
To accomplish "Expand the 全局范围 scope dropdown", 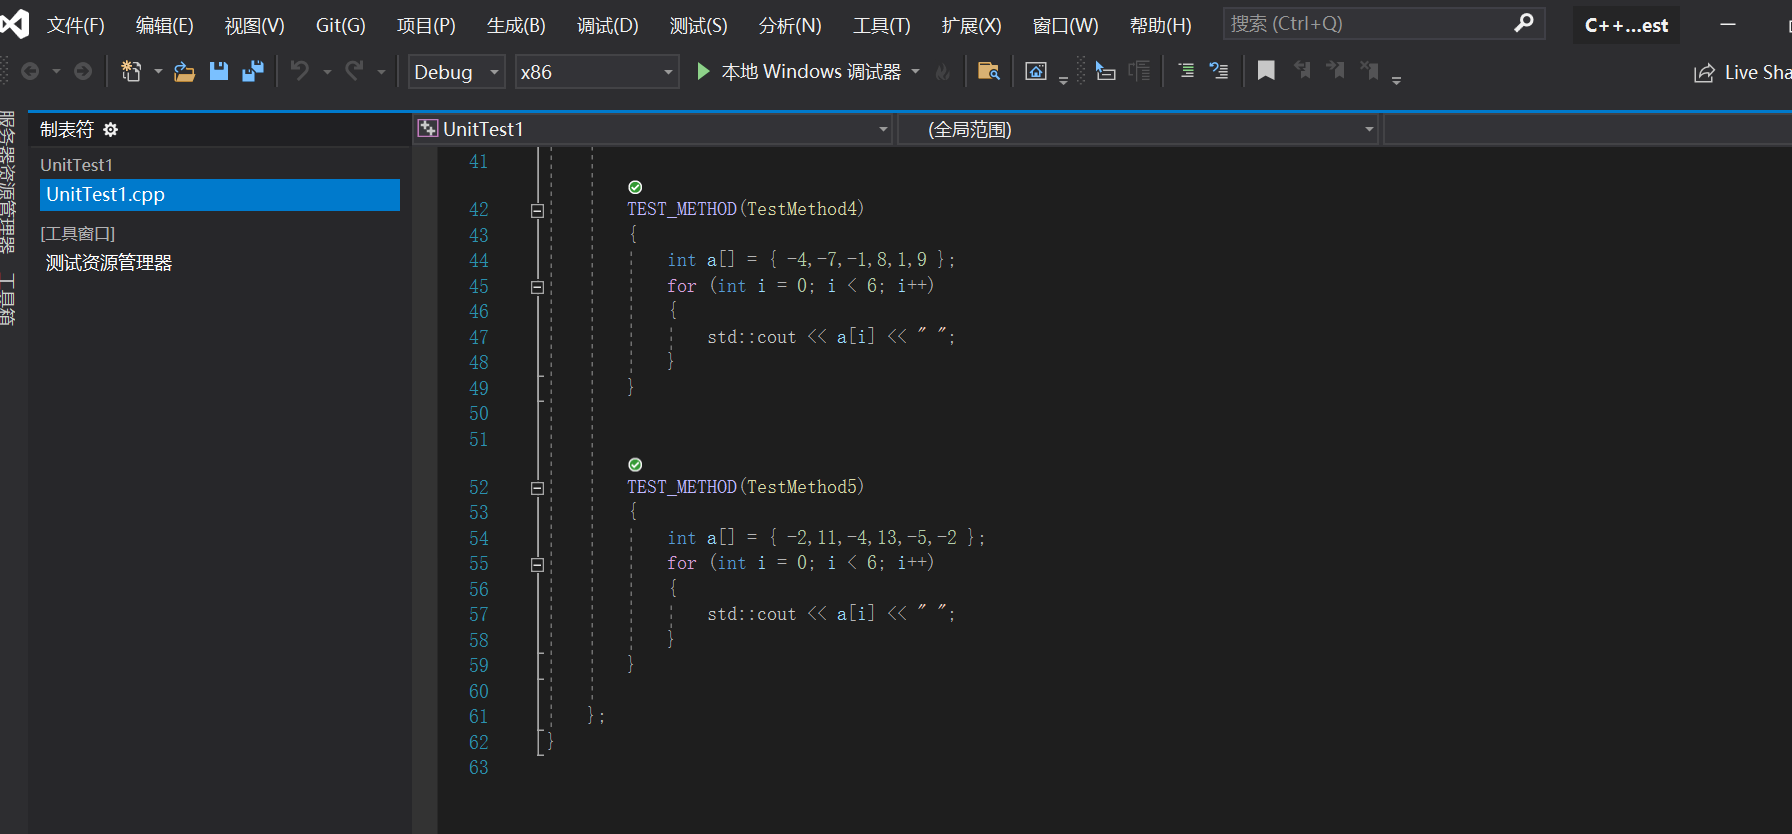I will pyautogui.click(x=1138, y=130).
